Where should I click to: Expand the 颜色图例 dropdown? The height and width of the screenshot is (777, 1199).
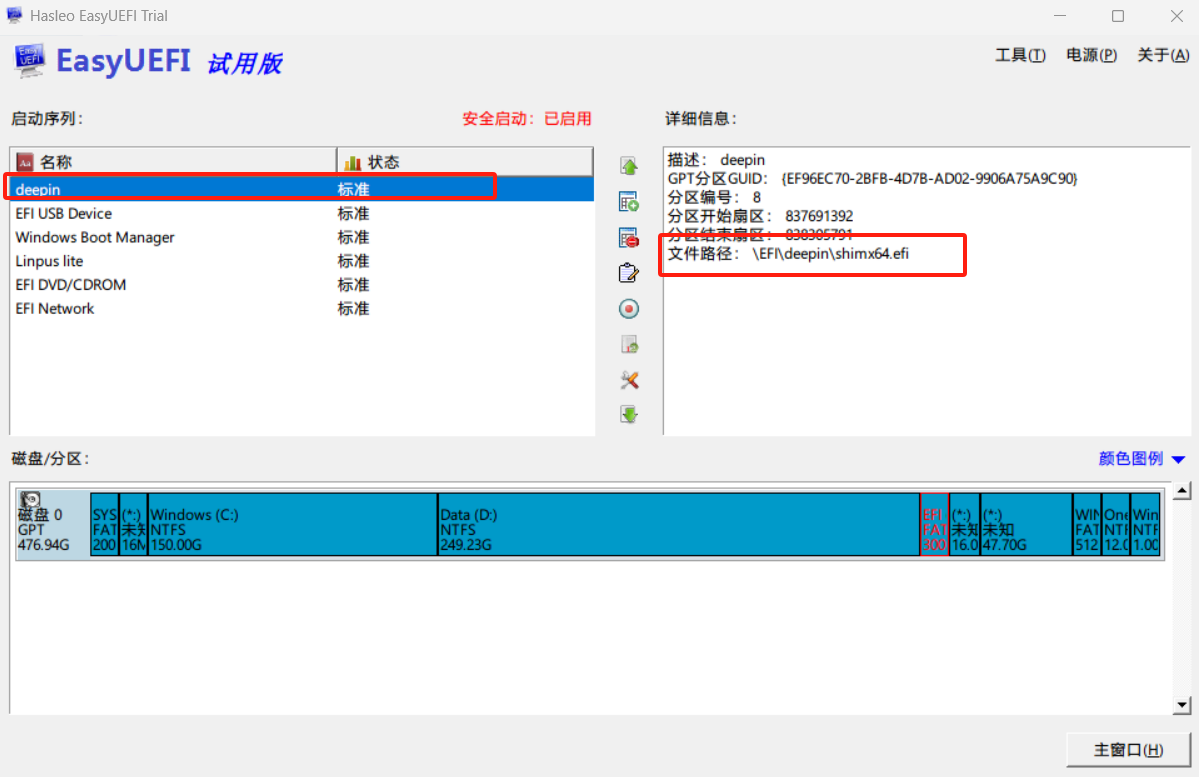click(x=1142, y=459)
